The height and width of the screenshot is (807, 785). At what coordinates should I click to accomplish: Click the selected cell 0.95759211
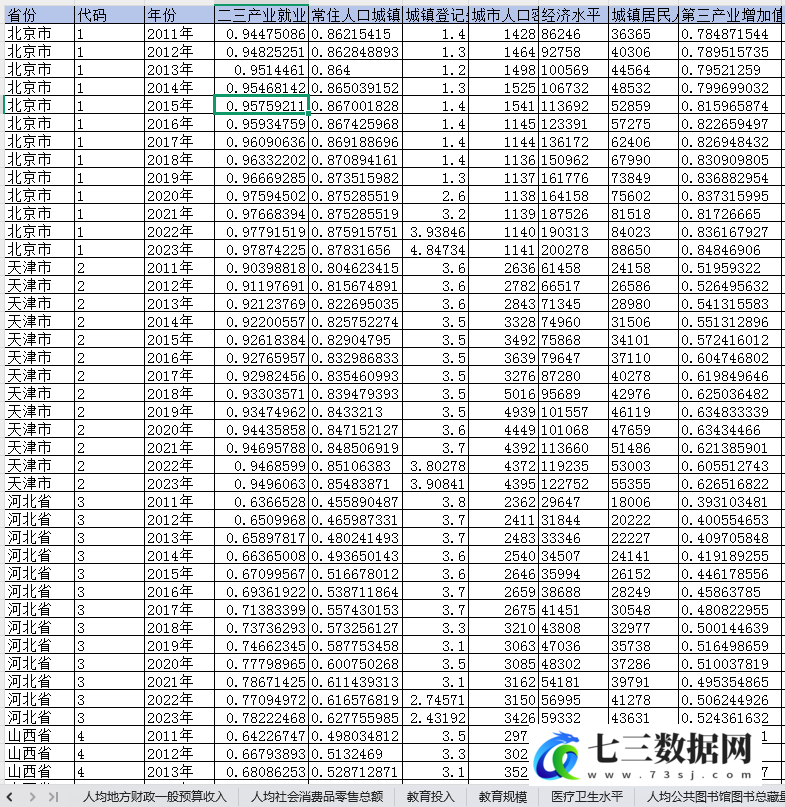click(x=261, y=106)
